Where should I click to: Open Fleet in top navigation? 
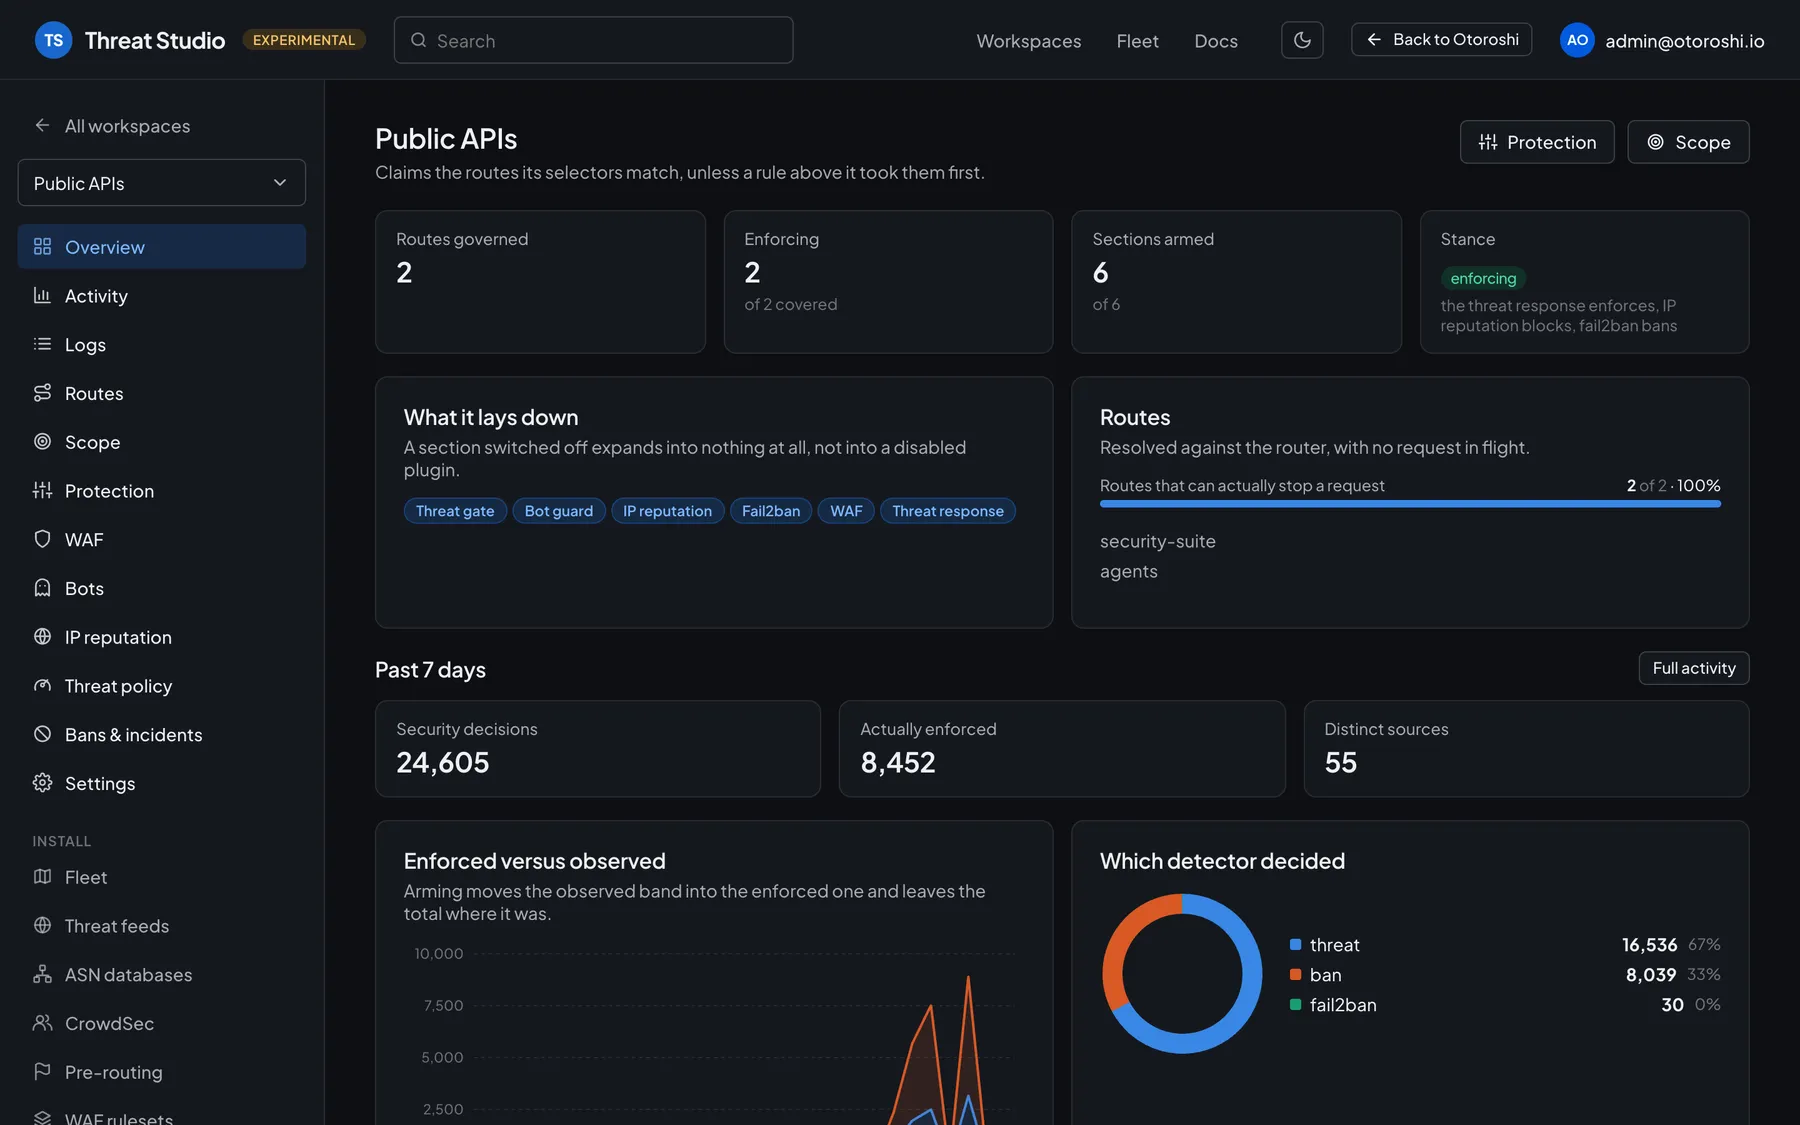(x=1137, y=41)
